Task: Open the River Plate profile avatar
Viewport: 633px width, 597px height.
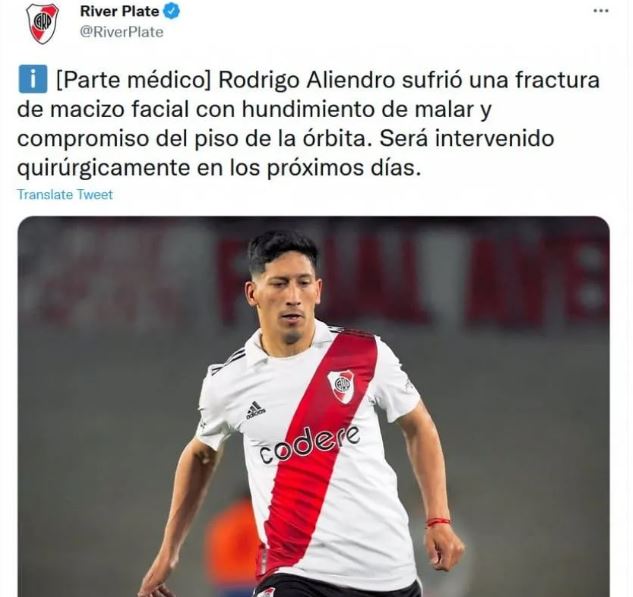Action: (x=42, y=23)
